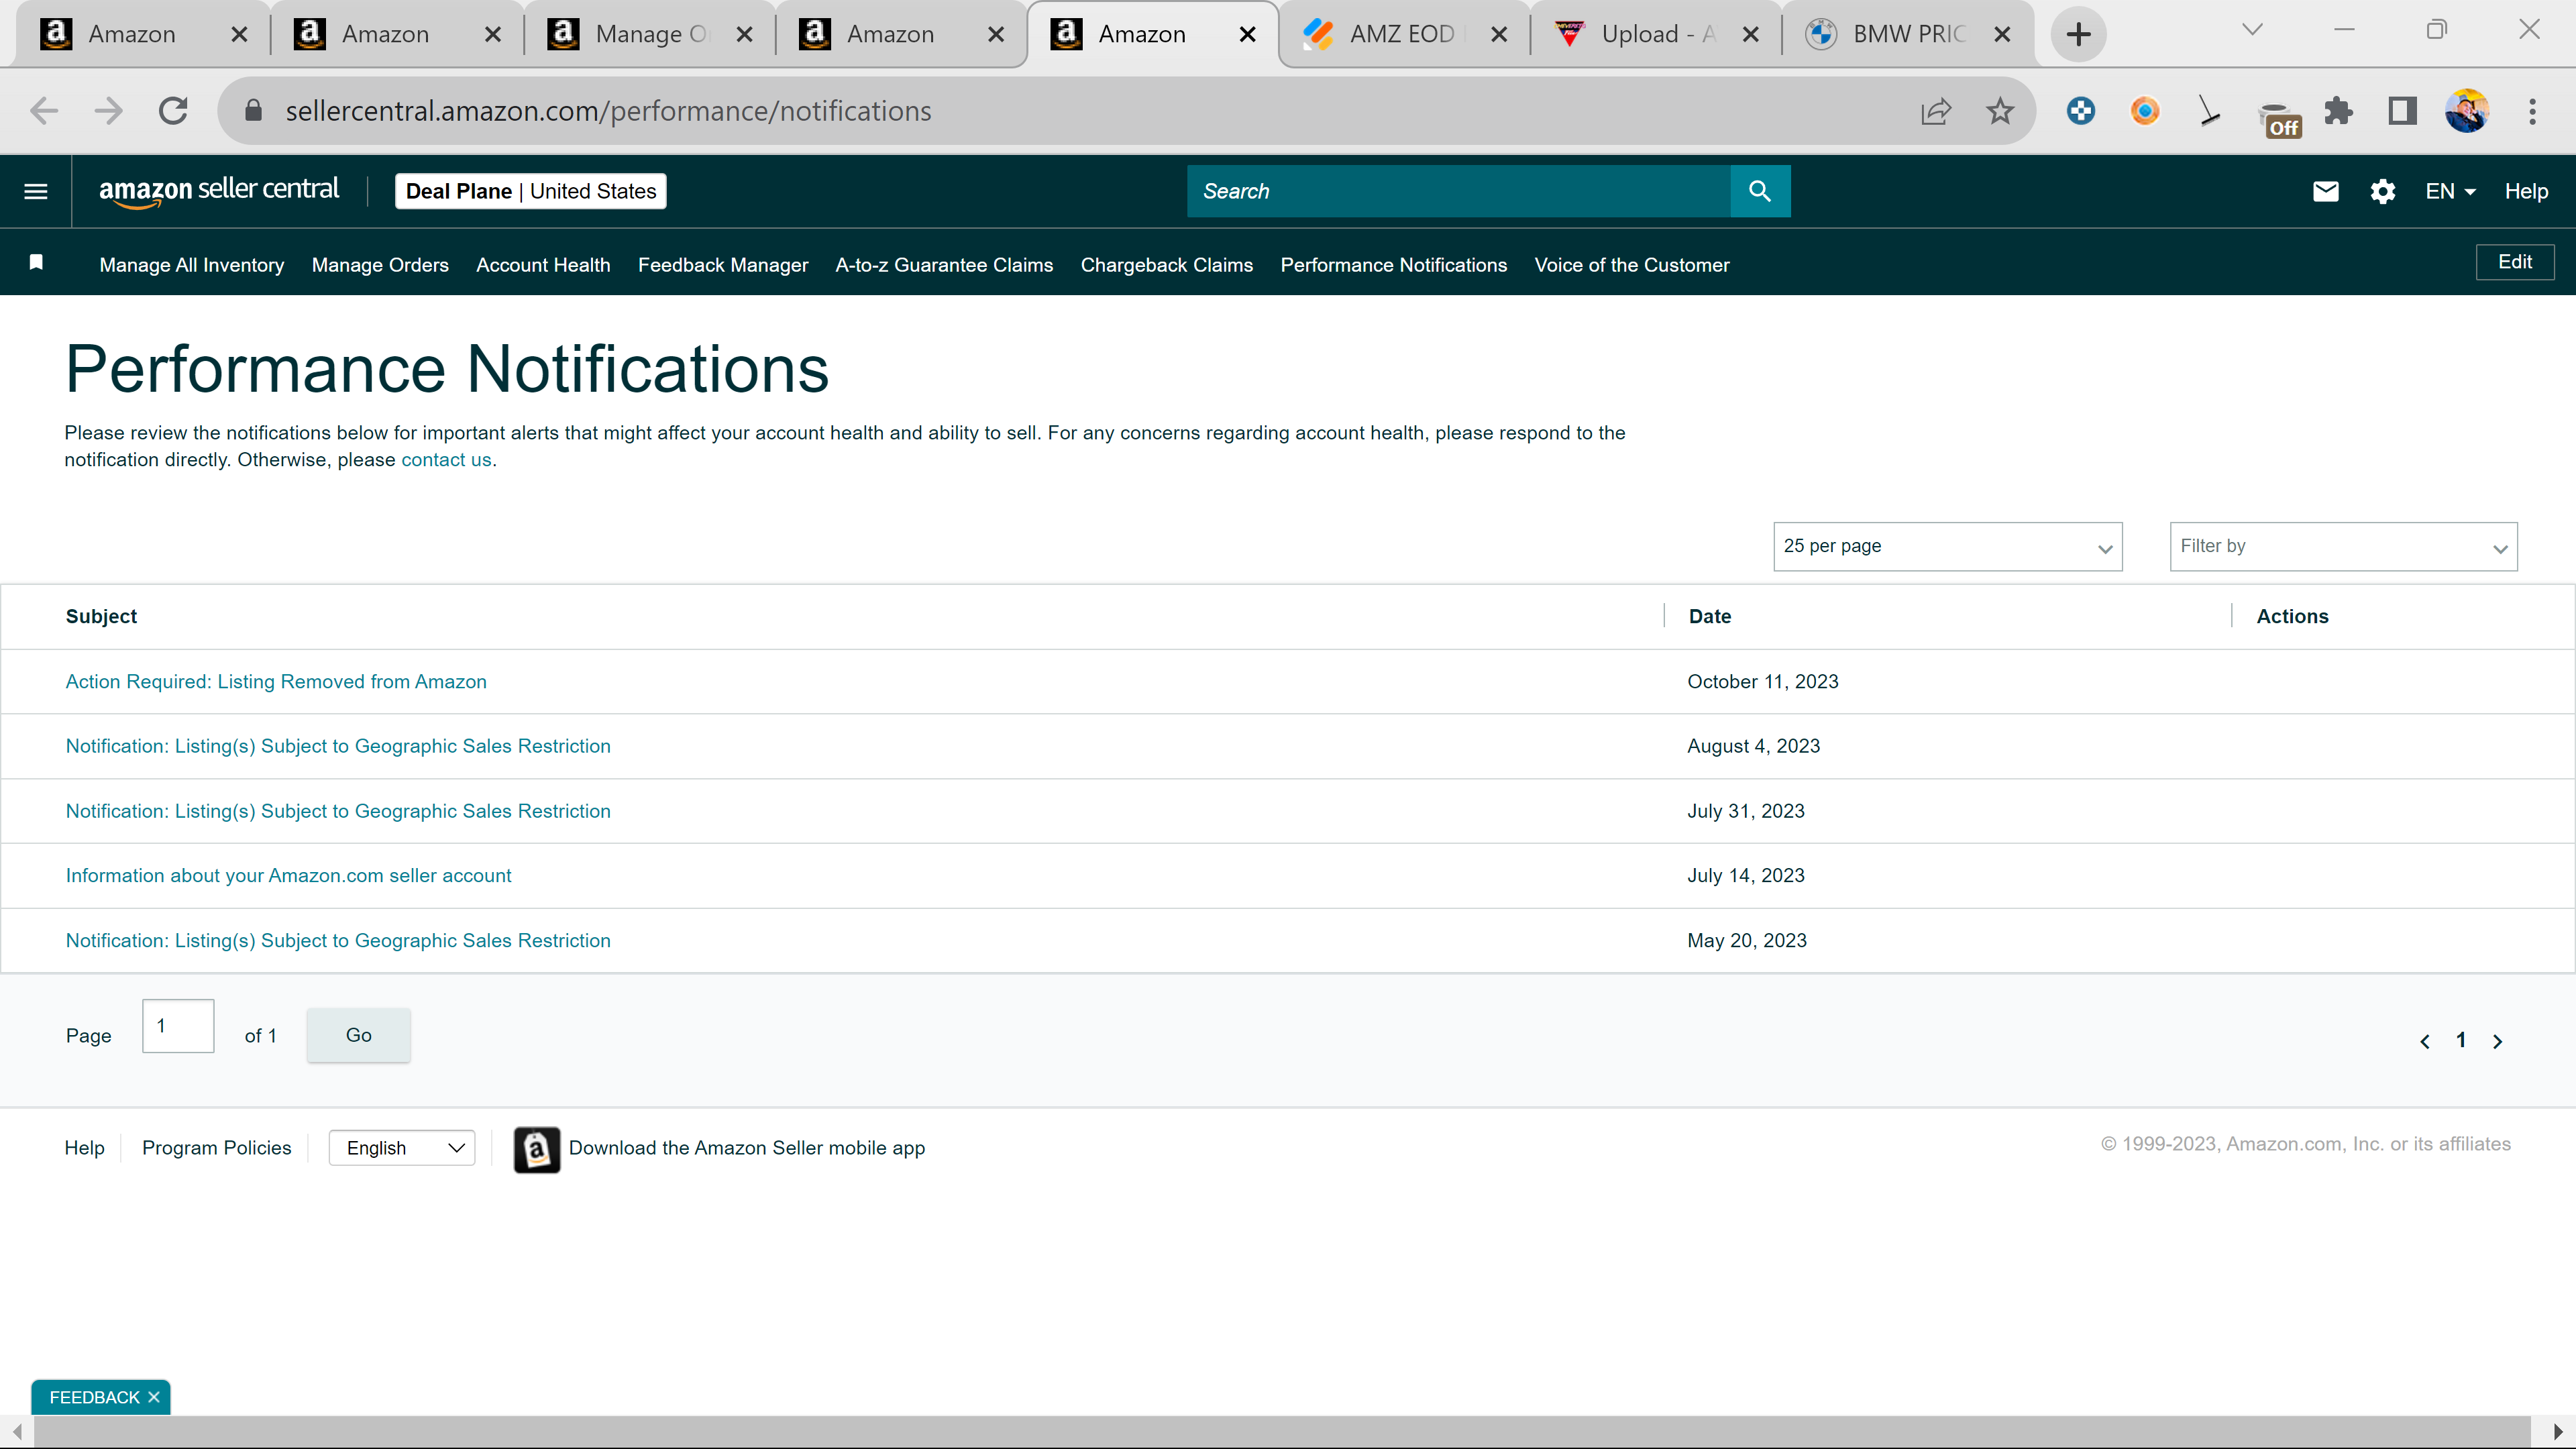Open Manage Orders menu item
The image size is (2576, 1449).
coord(380,265)
